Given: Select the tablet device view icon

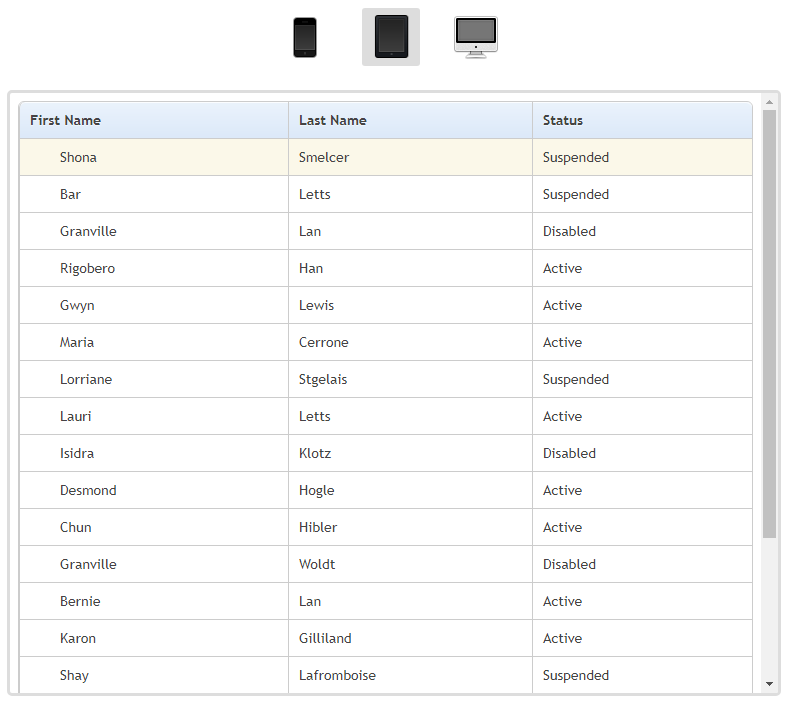Looking at the screenshot, I should (391, 38).
